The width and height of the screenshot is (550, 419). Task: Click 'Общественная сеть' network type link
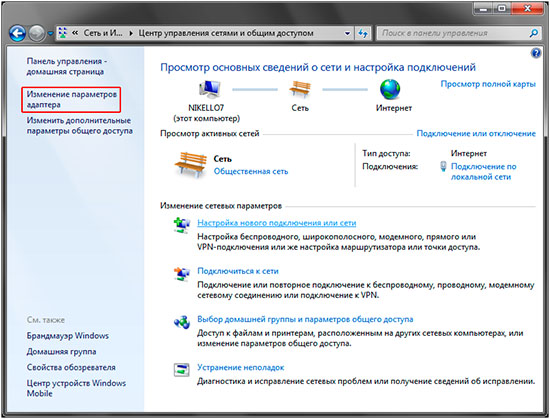click(251, 171)
